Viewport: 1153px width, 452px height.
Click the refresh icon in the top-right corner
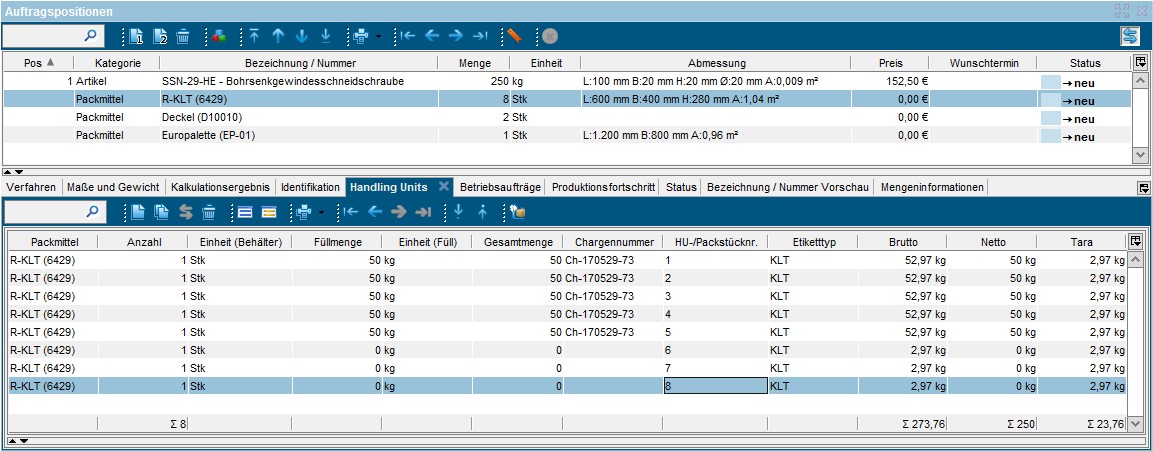(1130, 36)
